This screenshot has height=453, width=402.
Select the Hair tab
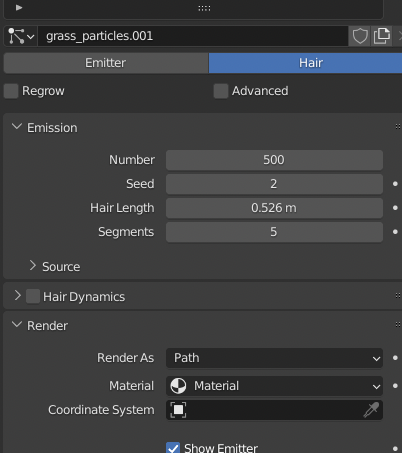pos(305,63)
